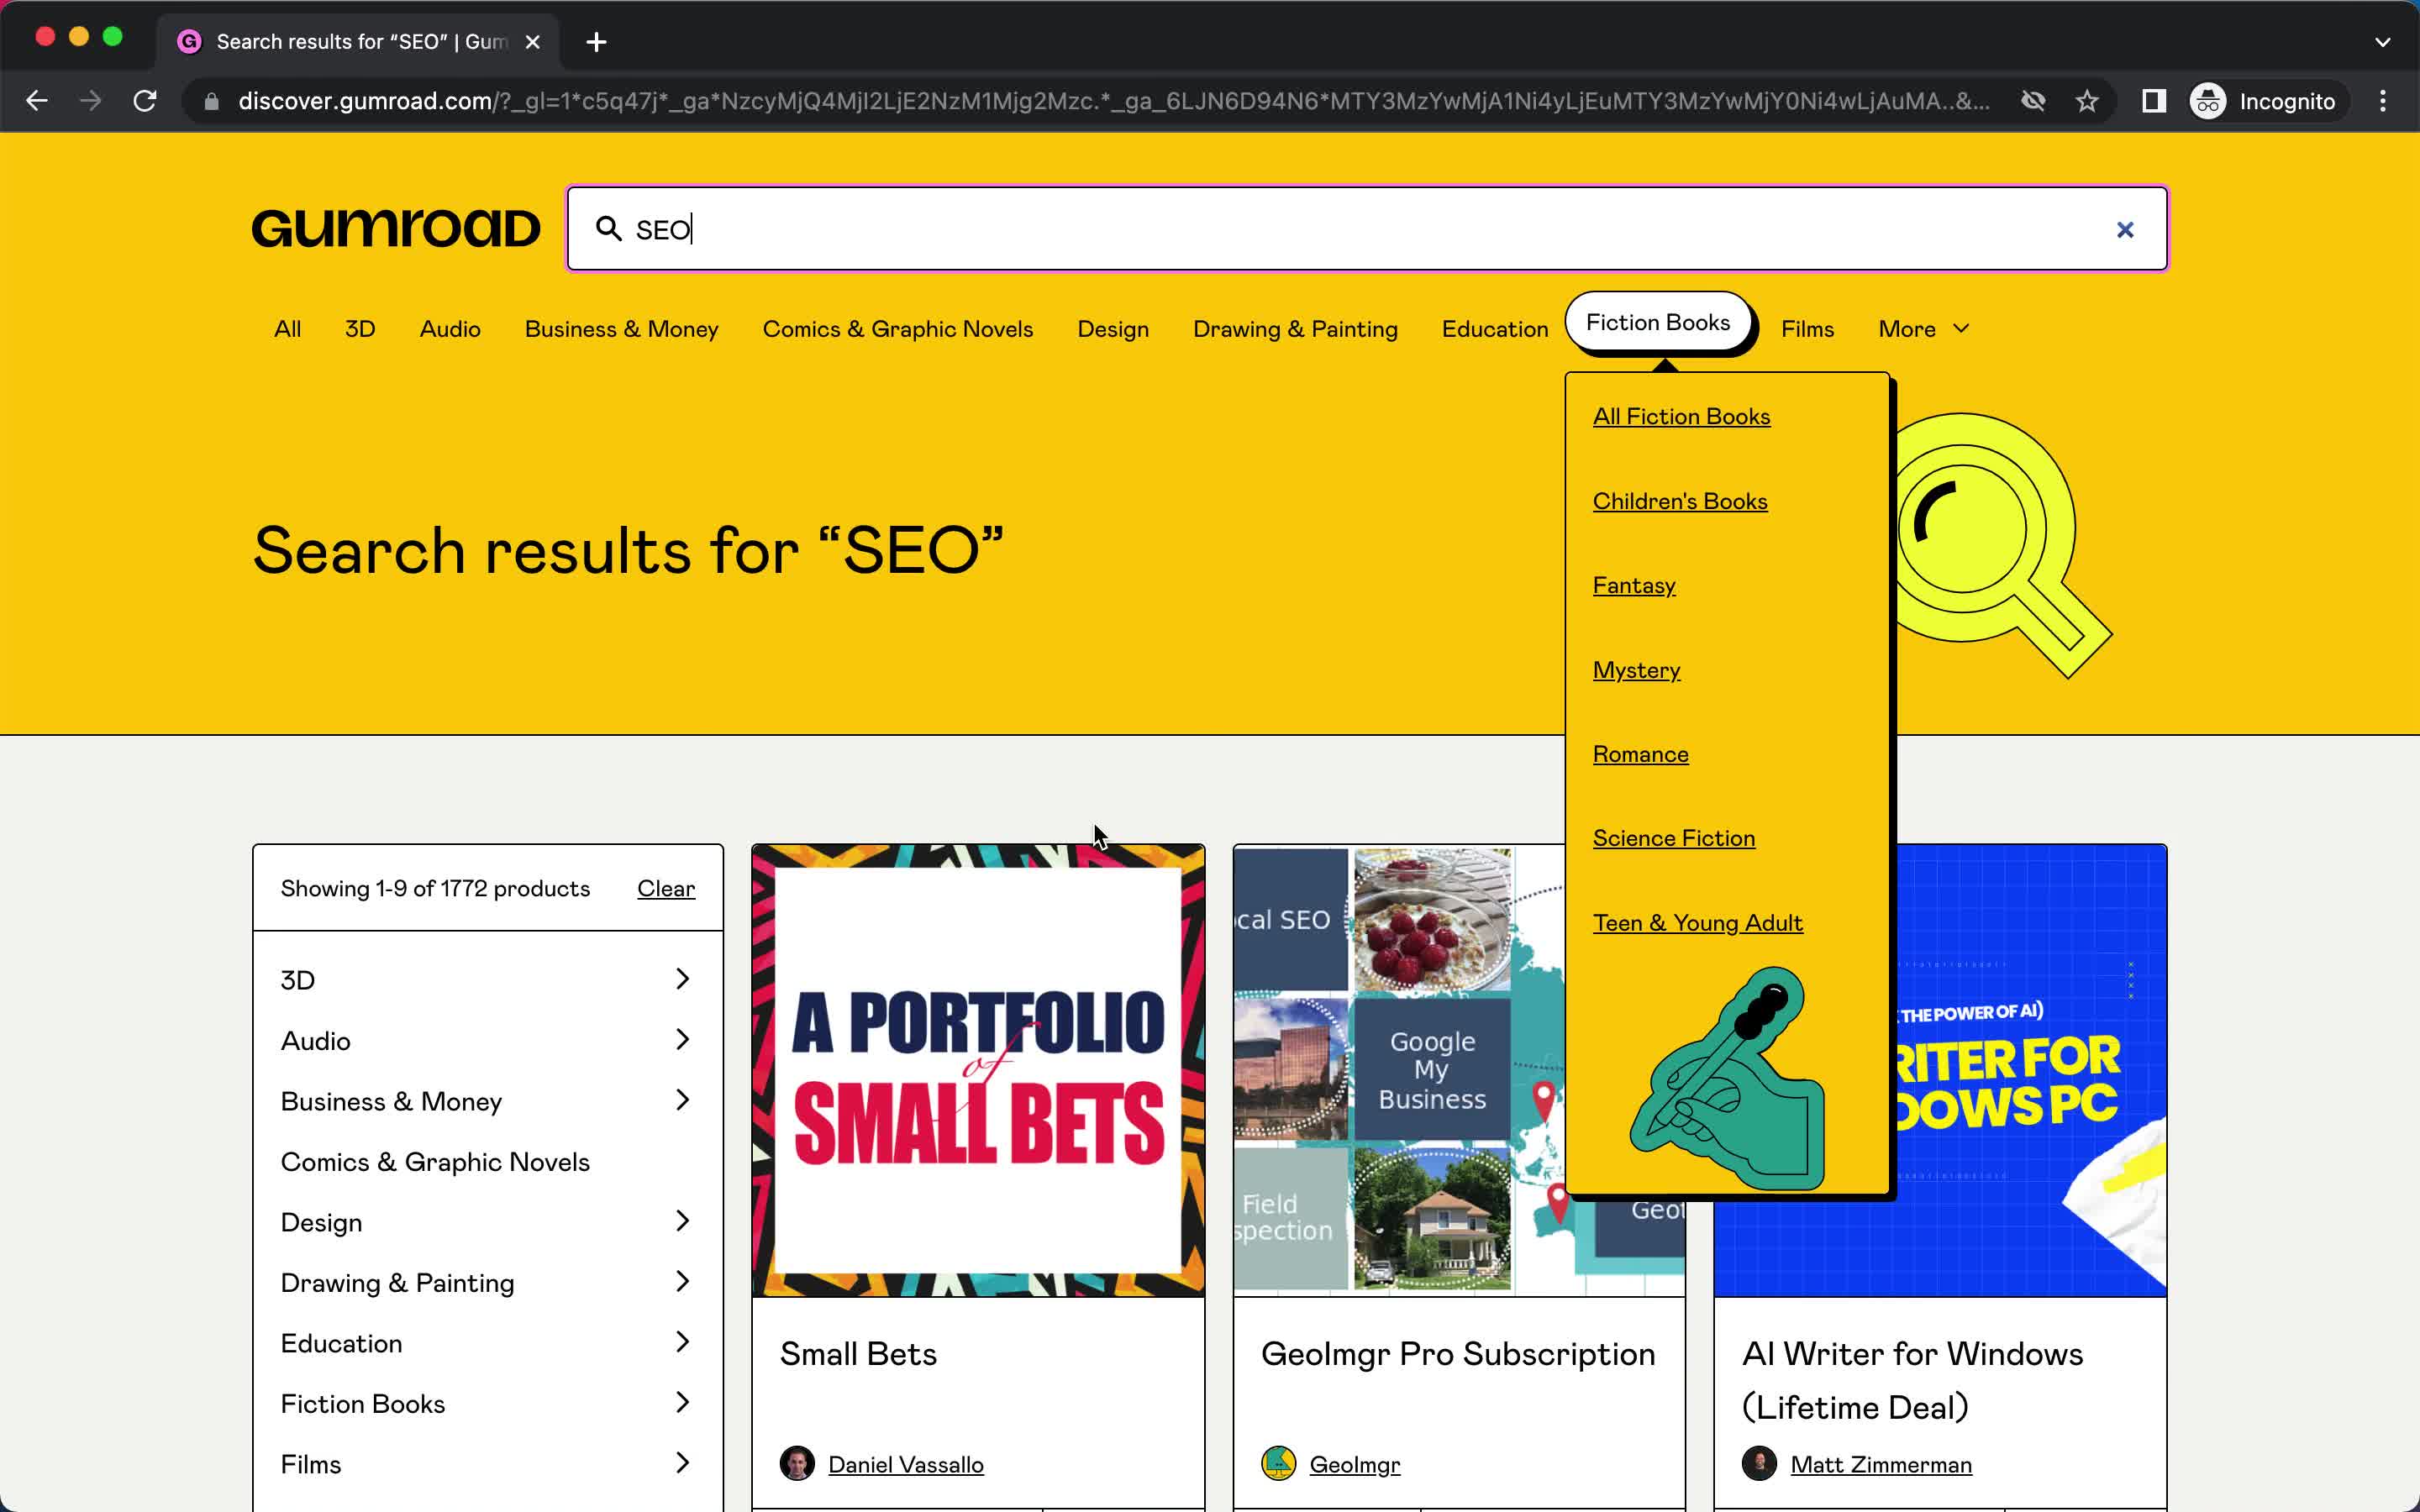Click the Teen & Young Adult link
Screen dimensions: 2420x1512
pos(1699,921)
